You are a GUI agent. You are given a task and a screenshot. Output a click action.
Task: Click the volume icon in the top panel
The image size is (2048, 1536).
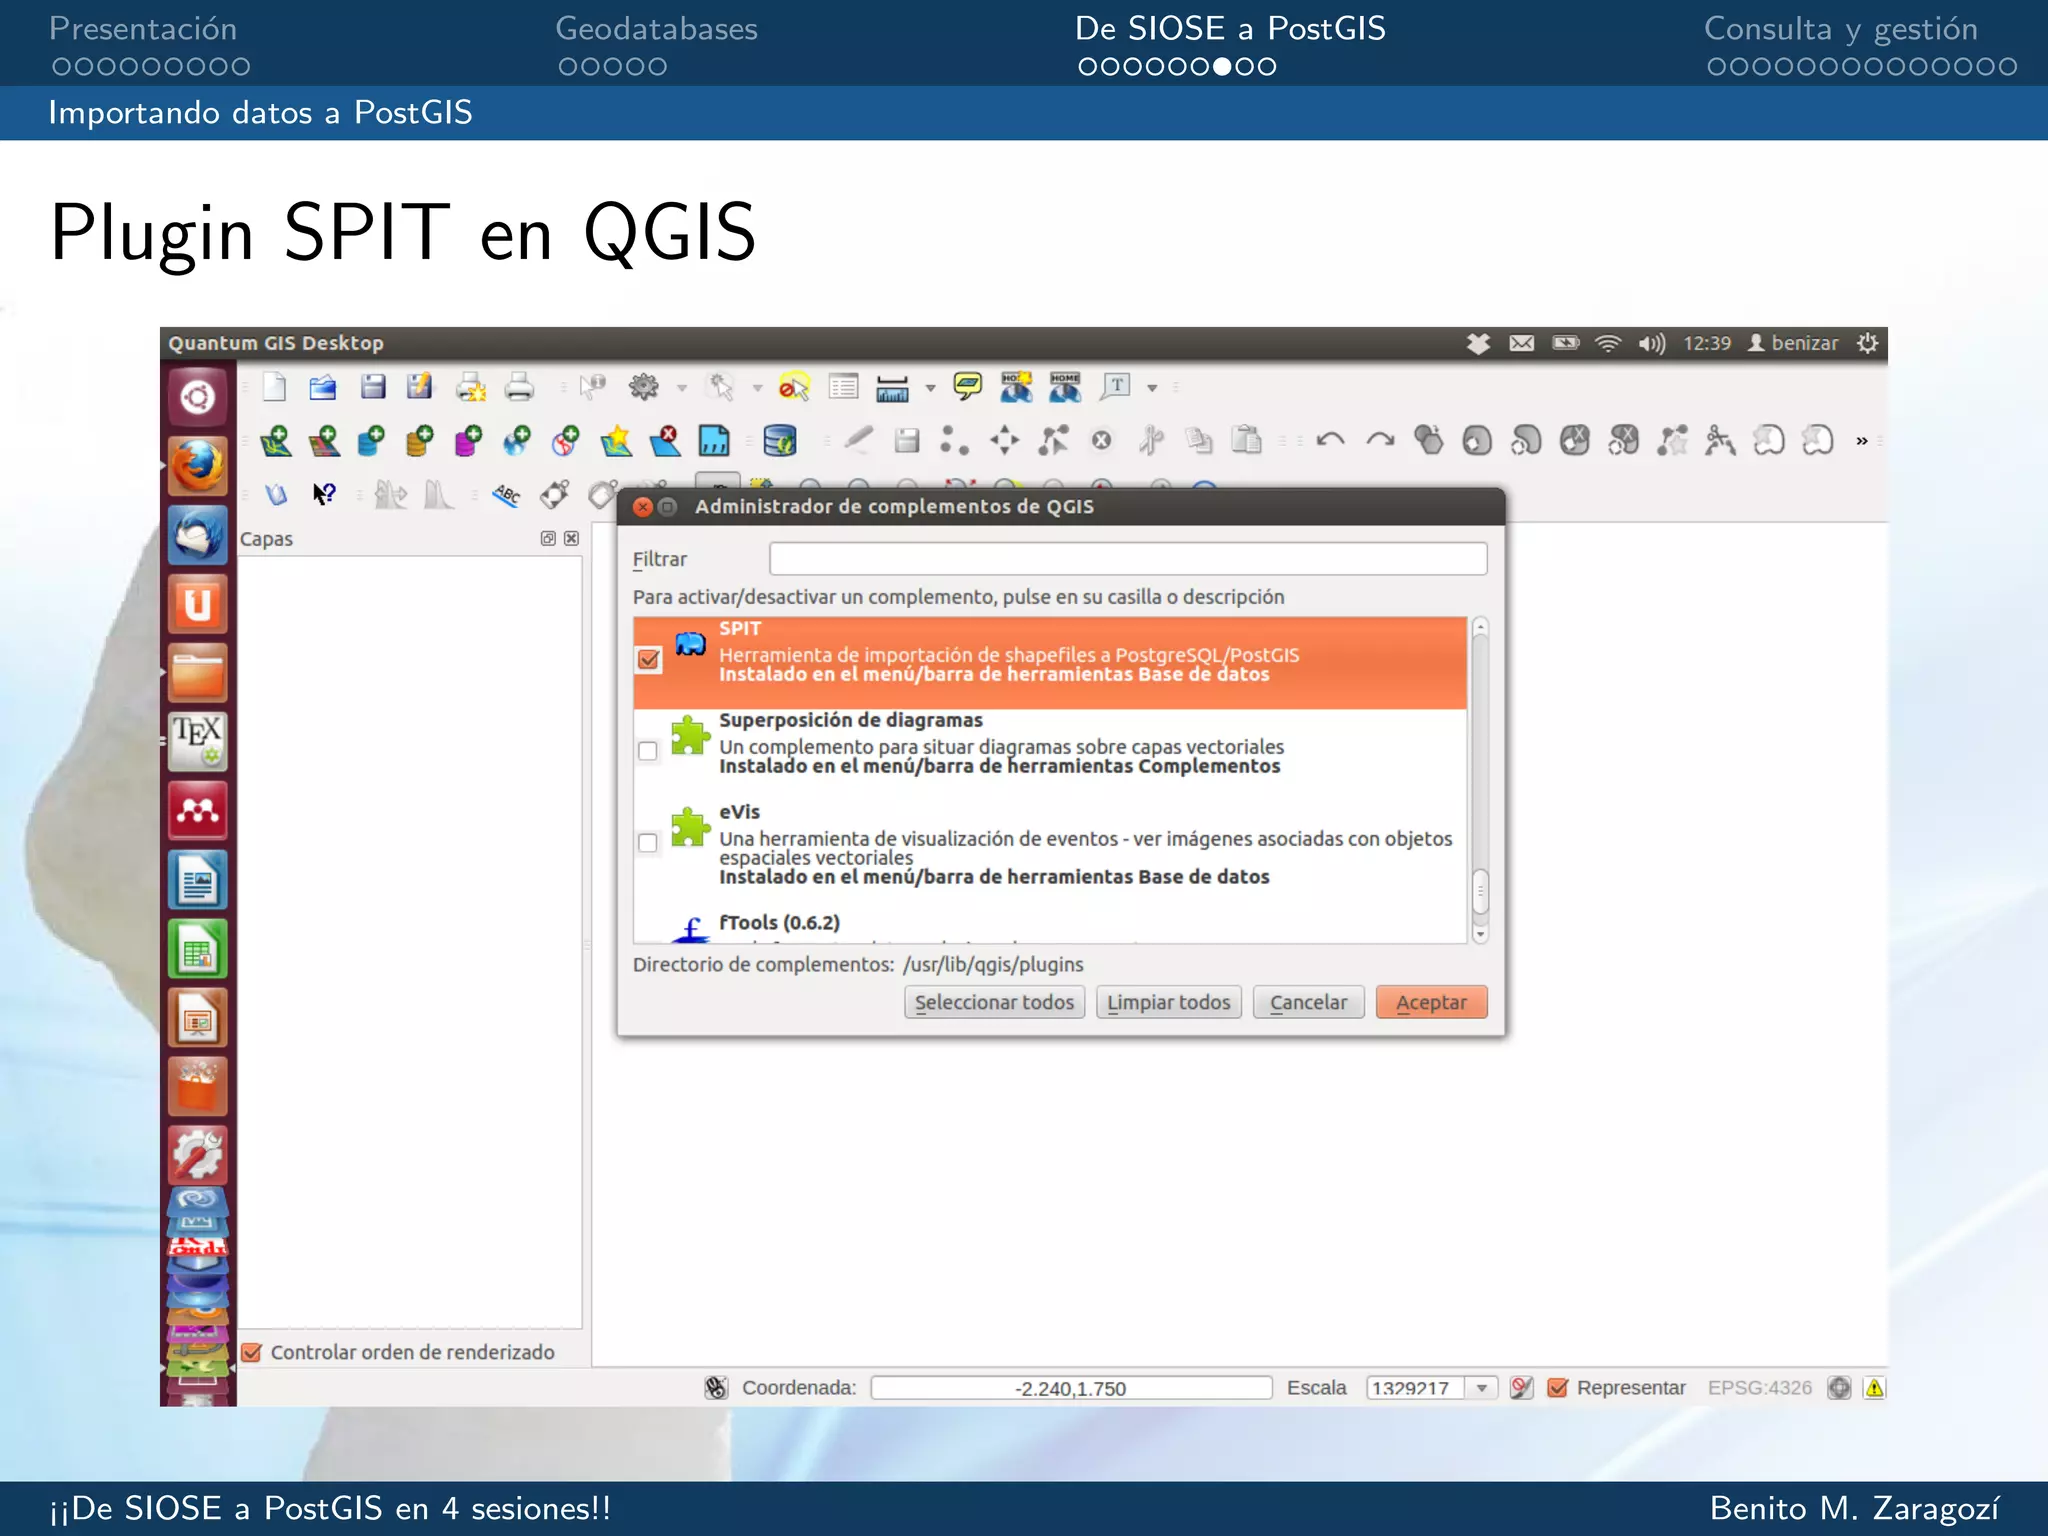(1651, 344)
